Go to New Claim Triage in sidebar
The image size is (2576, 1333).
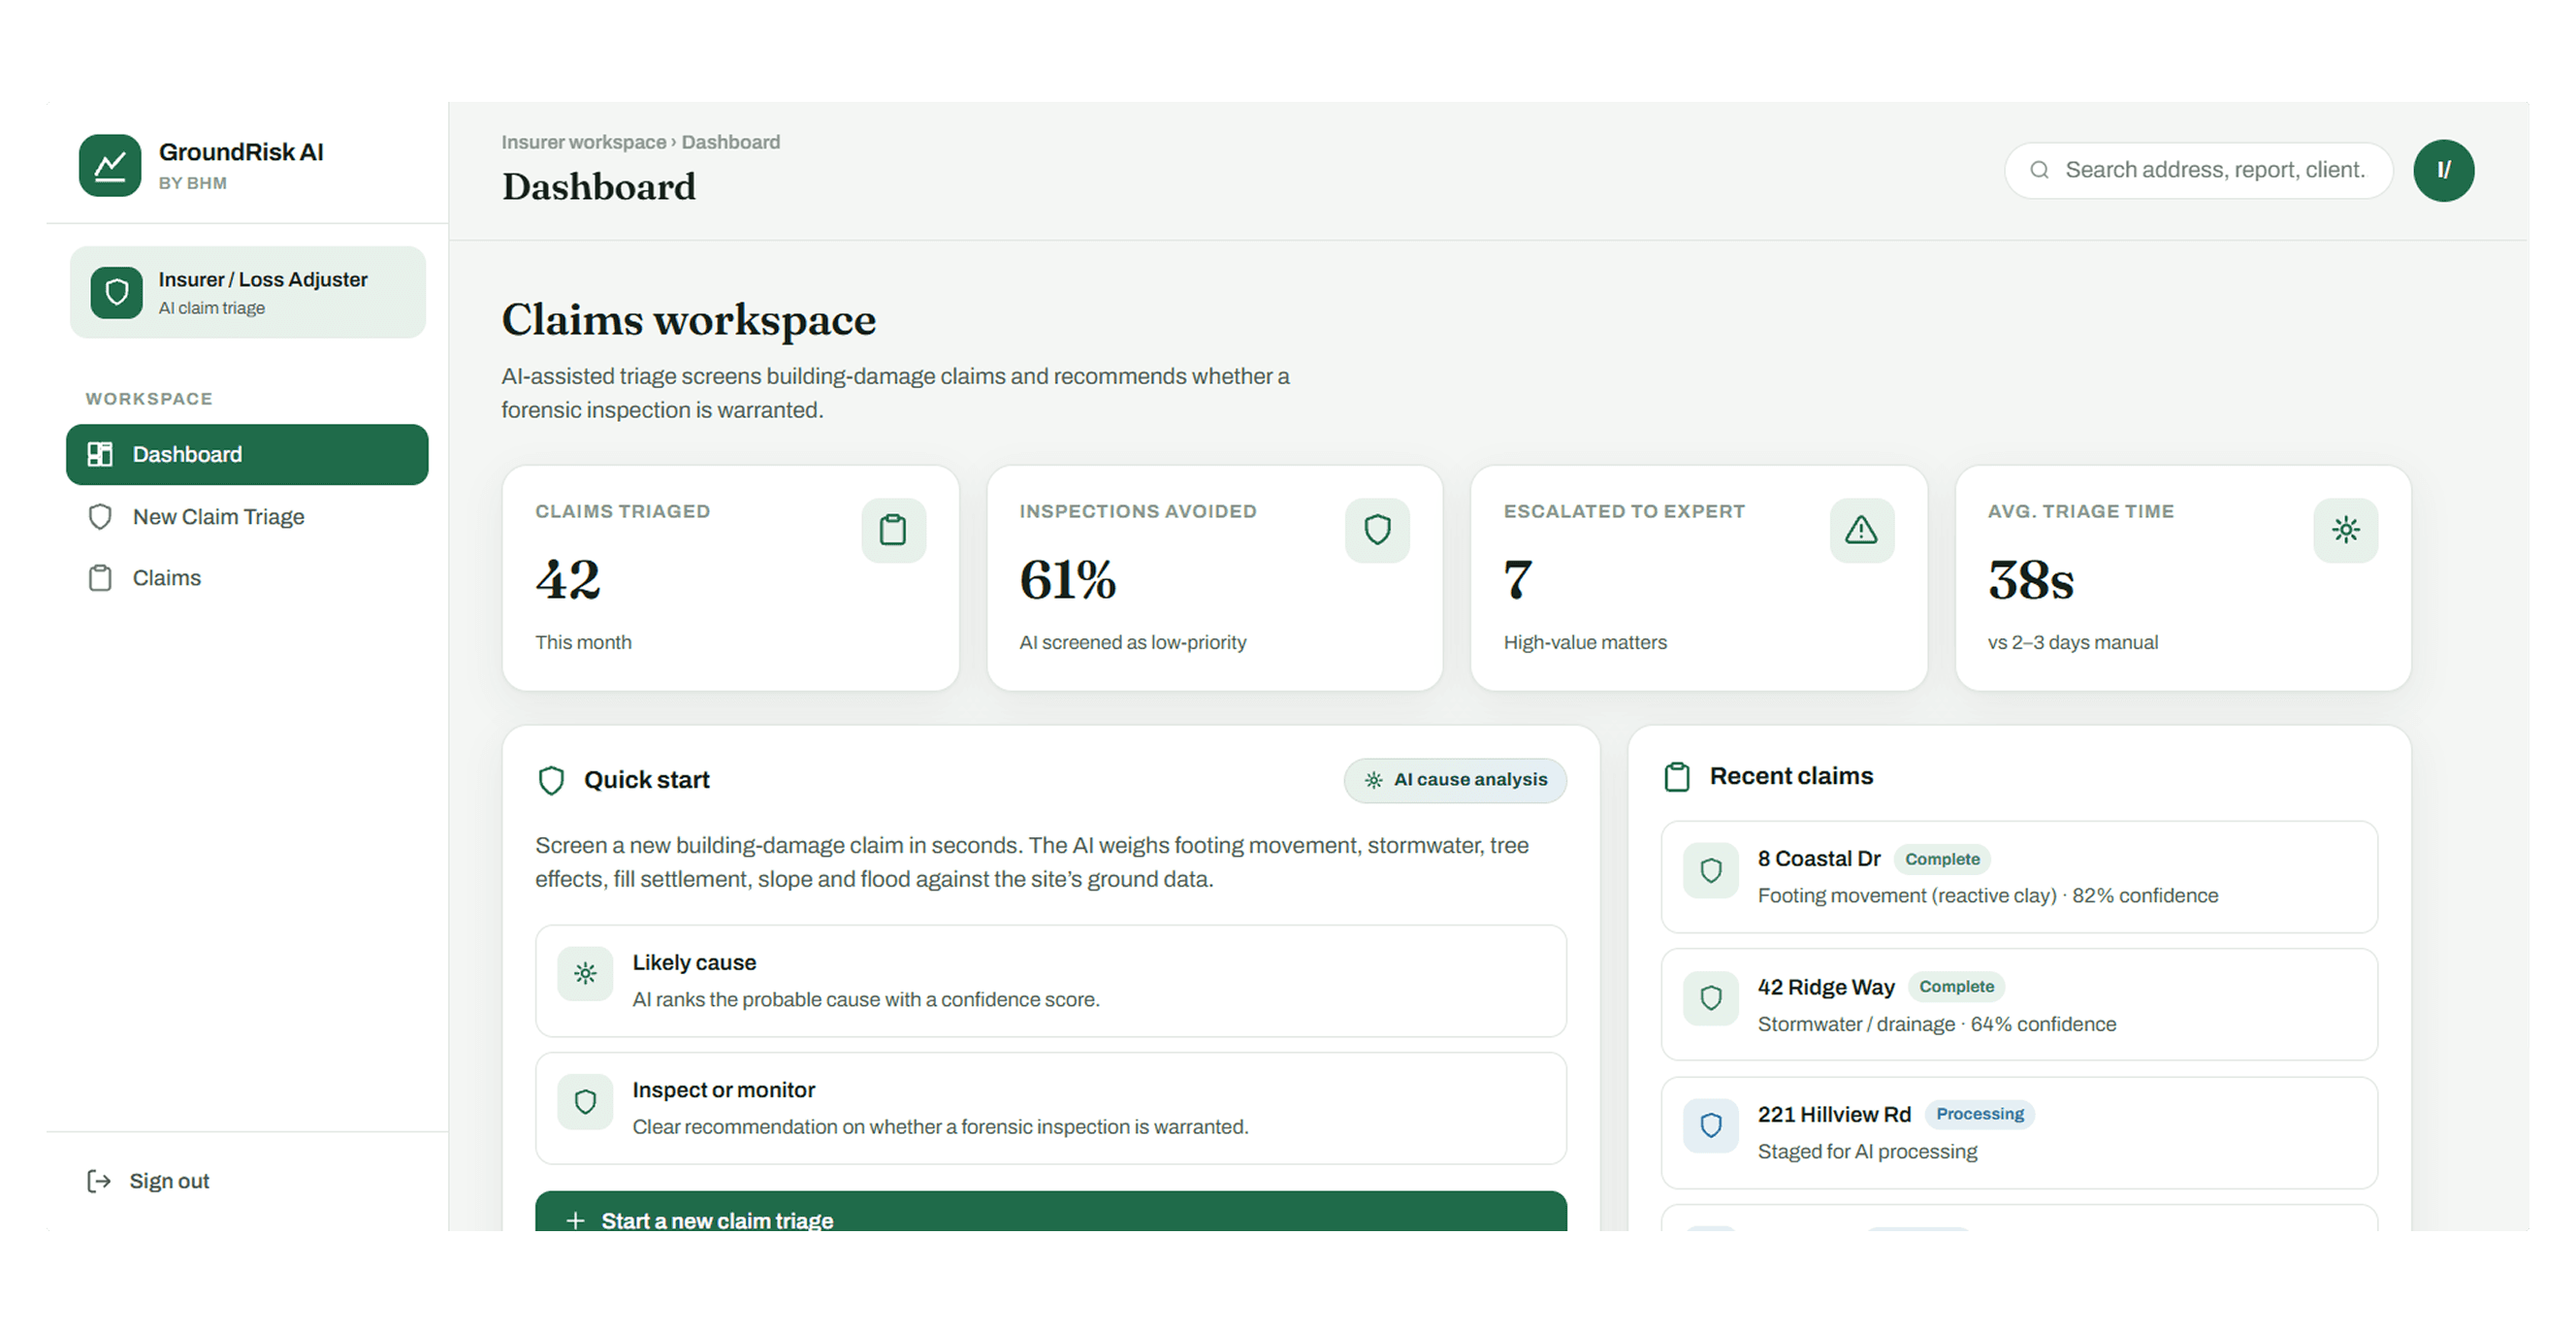pos(247,517)
